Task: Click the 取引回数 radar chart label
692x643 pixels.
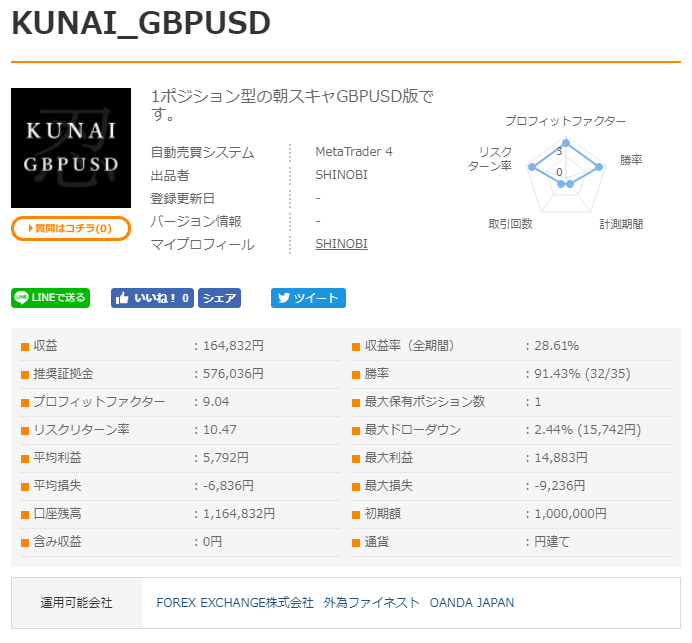Action: [x=510, y=224]
